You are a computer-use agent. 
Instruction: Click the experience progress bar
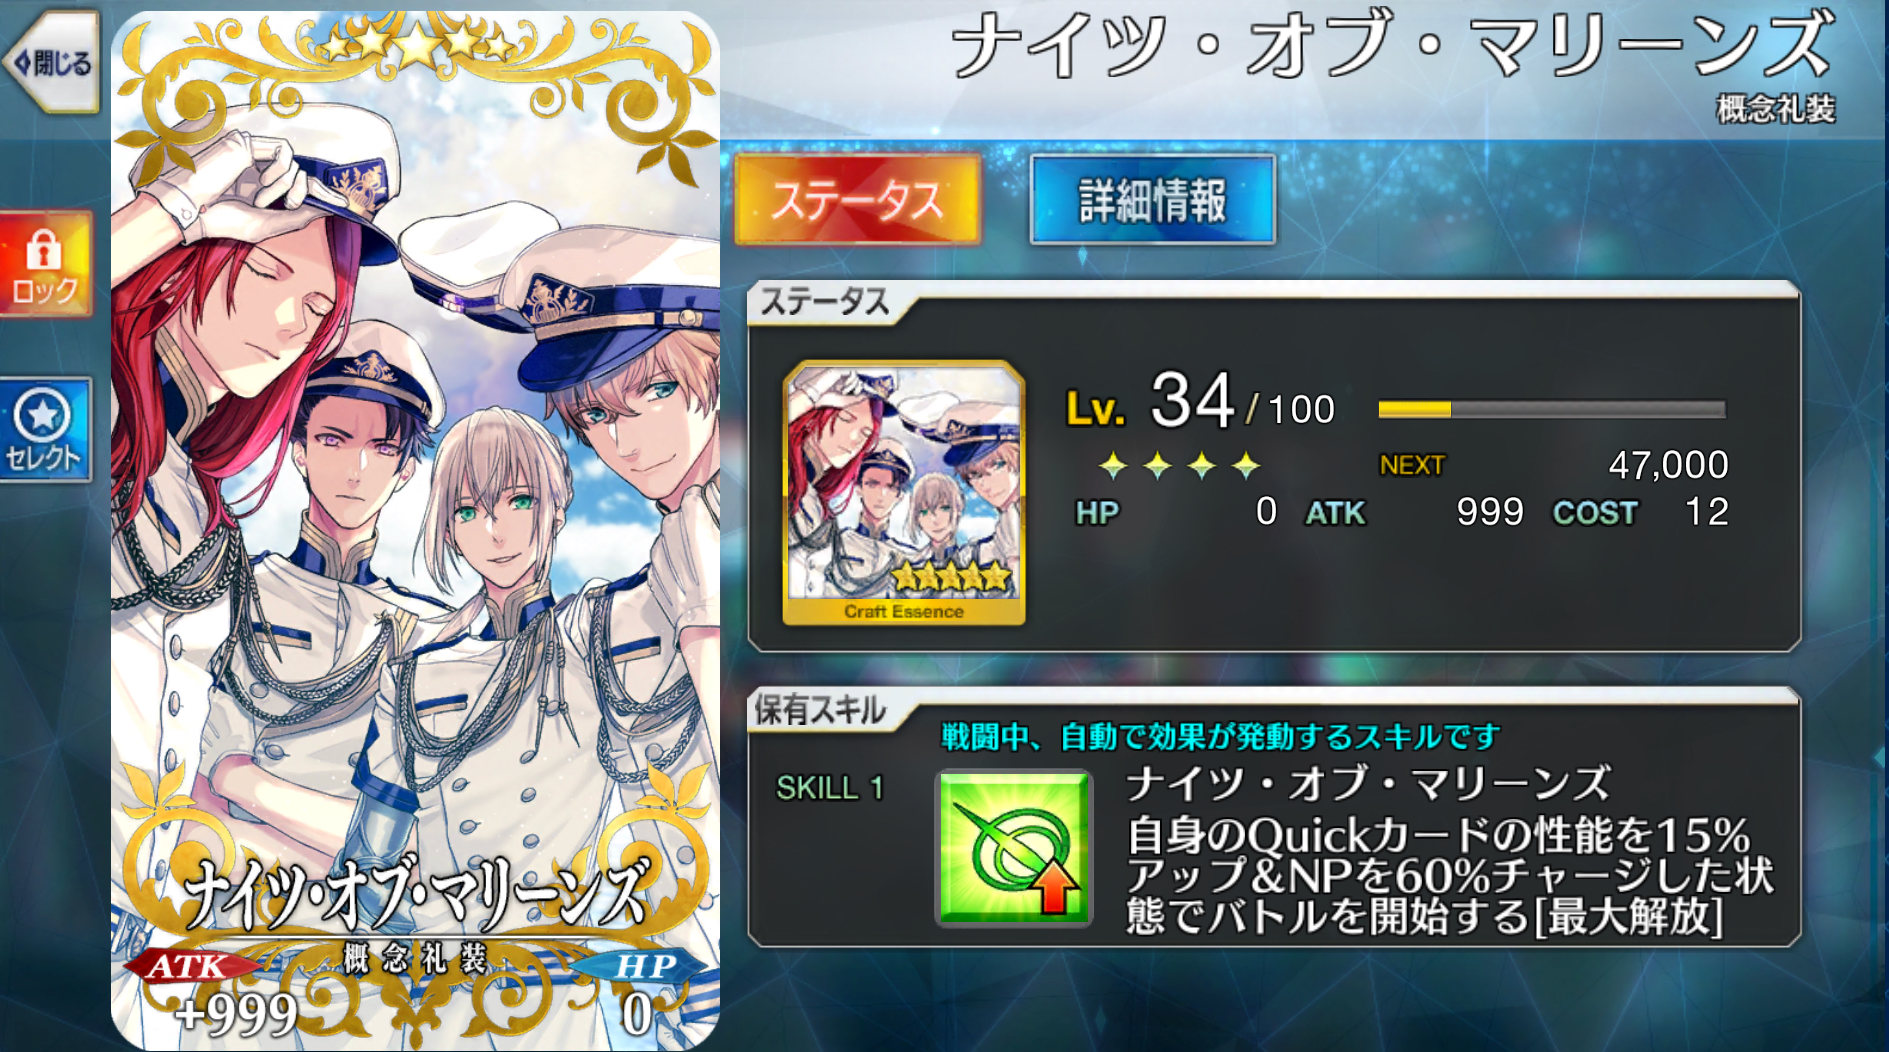coord(1552,409)
